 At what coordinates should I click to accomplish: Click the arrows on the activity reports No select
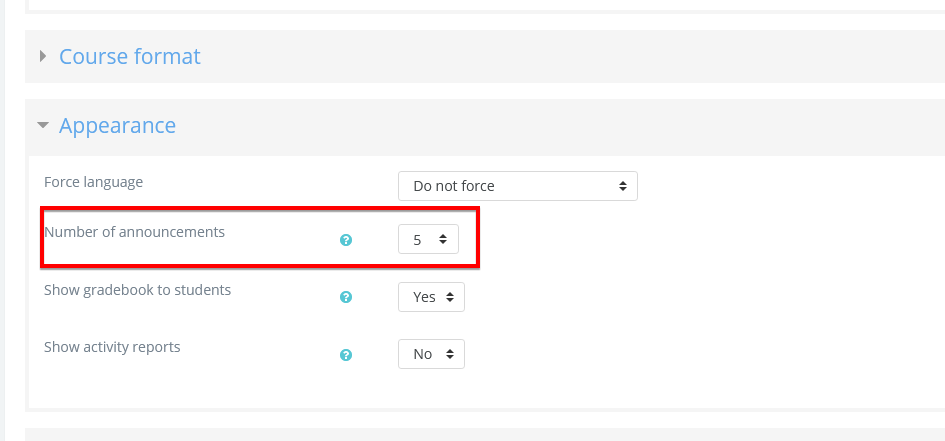click(449, 354)
